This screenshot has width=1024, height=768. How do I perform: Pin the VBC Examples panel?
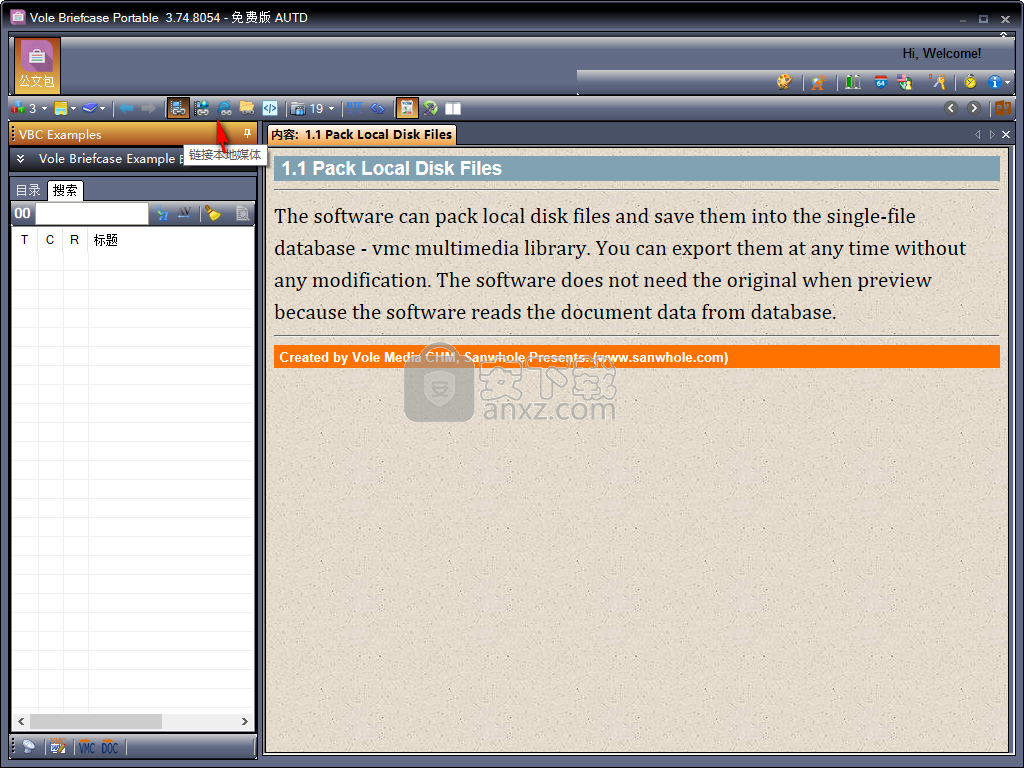coord(248,133)
